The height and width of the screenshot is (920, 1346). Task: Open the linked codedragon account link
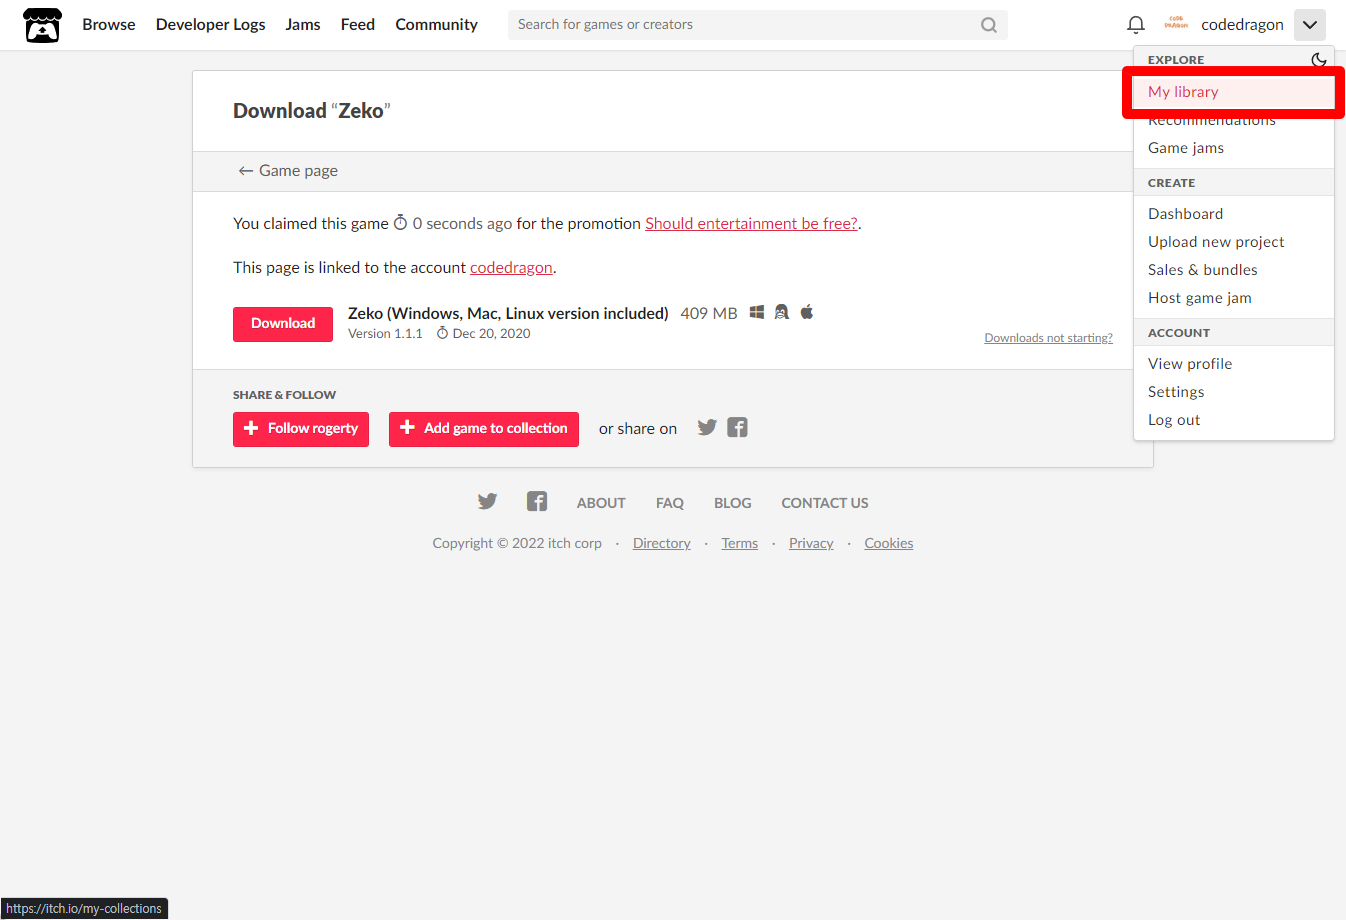pyautogui.click(x=511, y=268)
